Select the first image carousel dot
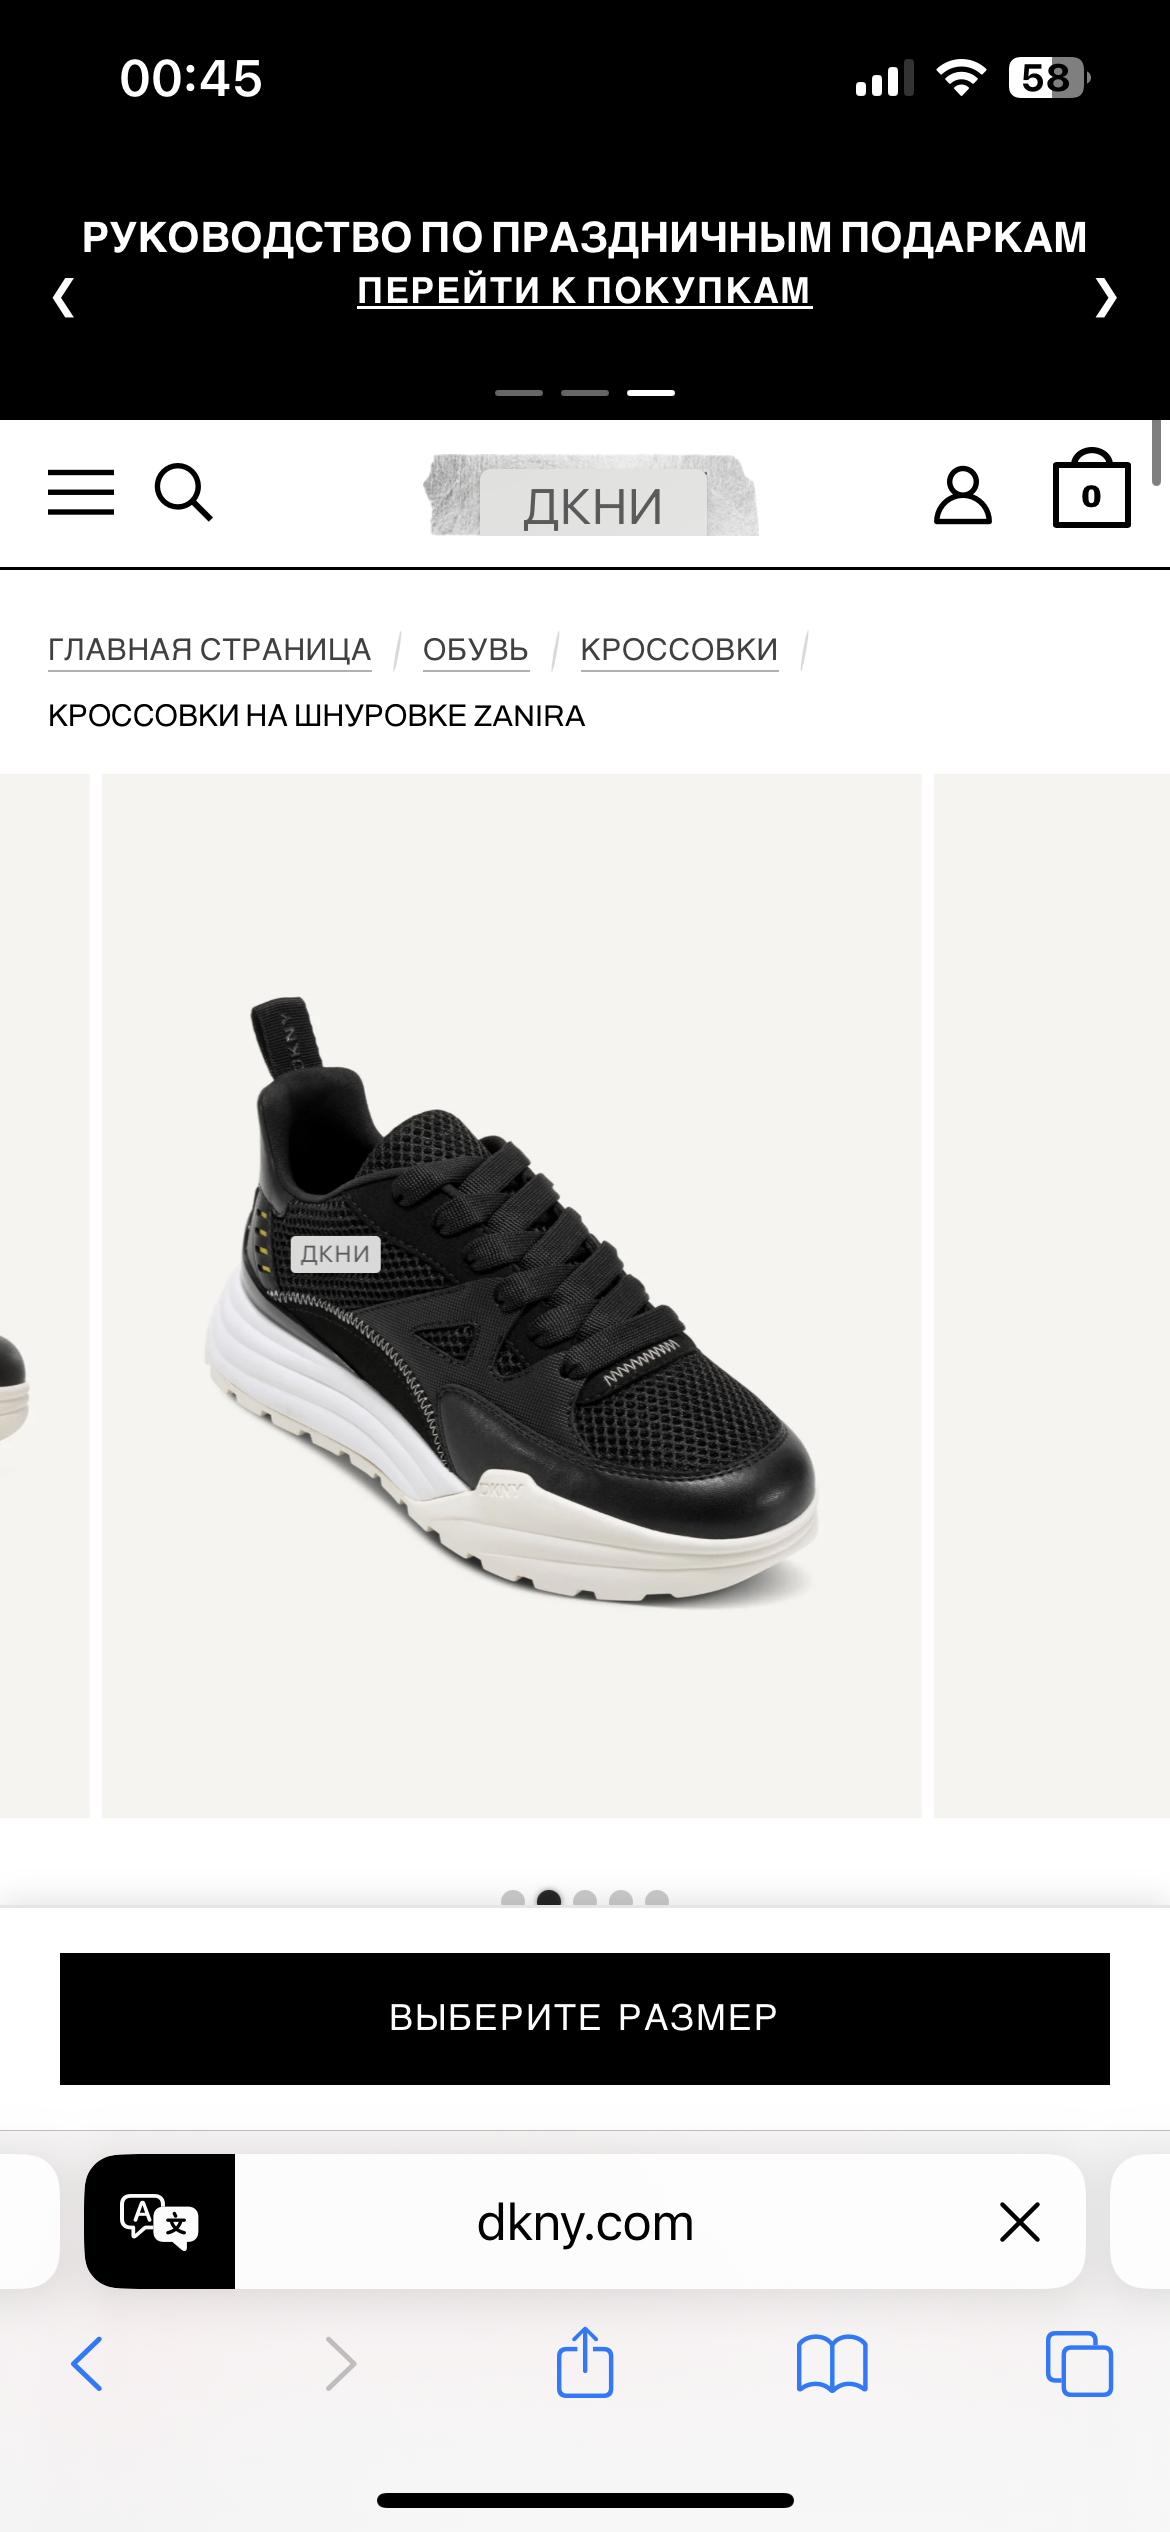 click(x=513, y=1898)
